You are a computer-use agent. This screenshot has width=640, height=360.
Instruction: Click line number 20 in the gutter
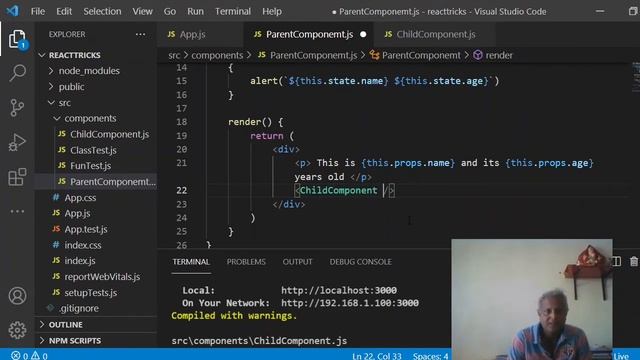[182, 149]
